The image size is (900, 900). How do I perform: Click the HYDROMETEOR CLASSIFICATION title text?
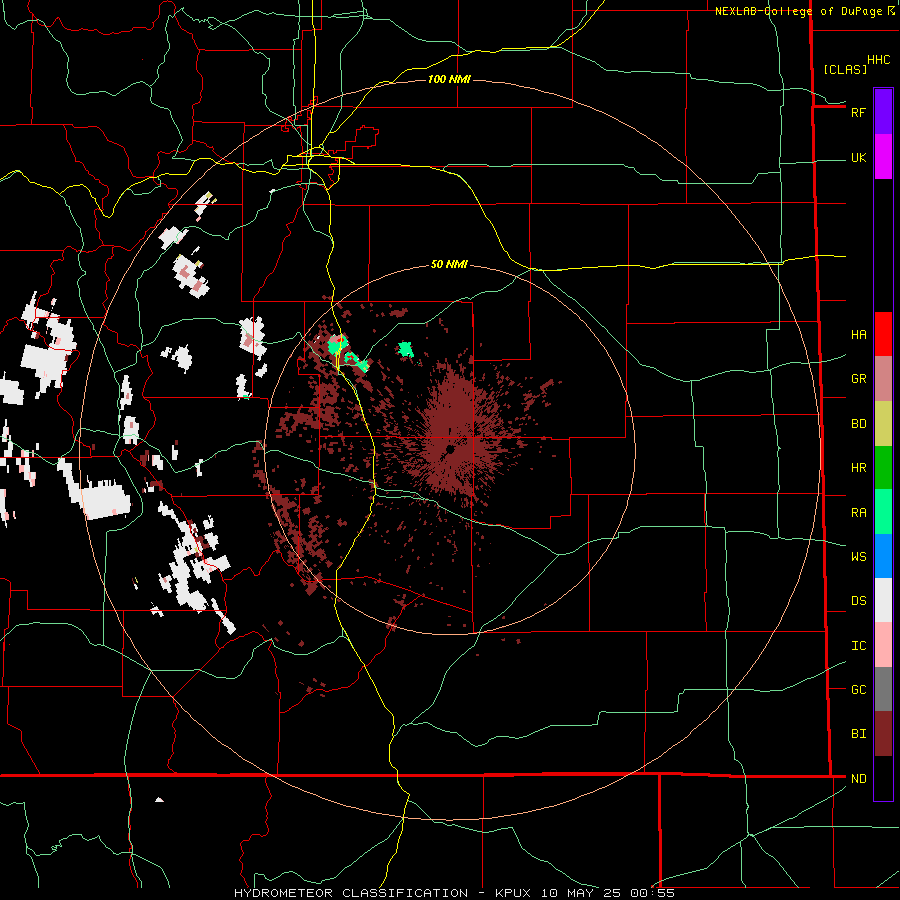pyautogui.click(x=351, y=893)
